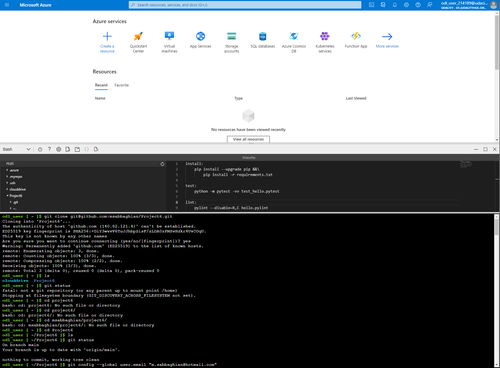This screenshot has height=368, width=500.
Task: Open Storage accounts service
Action: click(231, 42)
